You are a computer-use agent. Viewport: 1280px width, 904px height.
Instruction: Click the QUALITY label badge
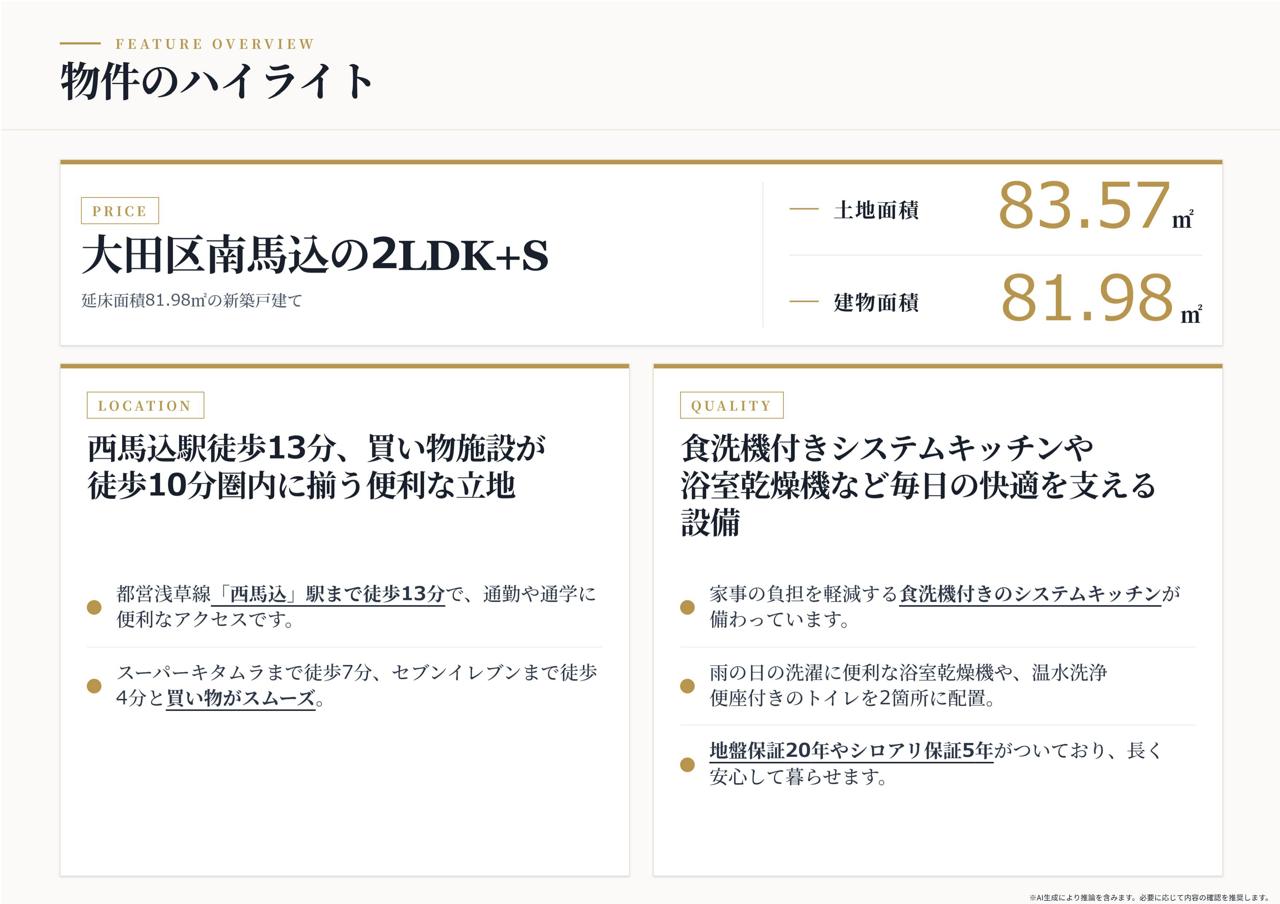point(732,405)
